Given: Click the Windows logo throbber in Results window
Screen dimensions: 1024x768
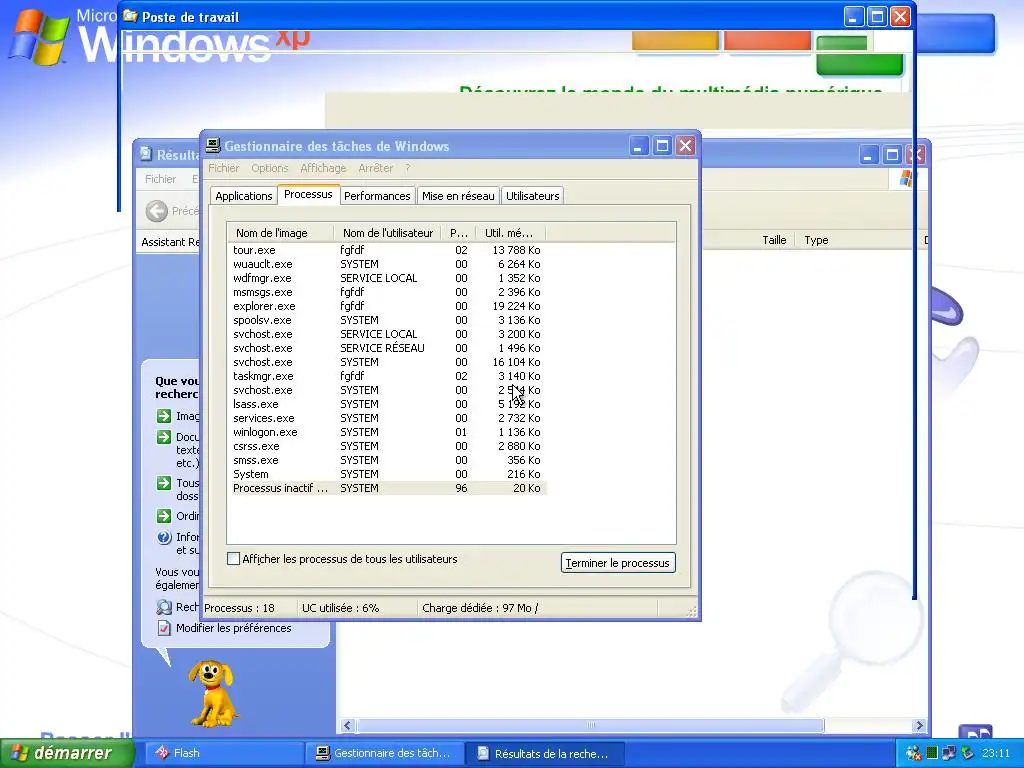Looking at the screenshot, I should click(x=906, y=178).
